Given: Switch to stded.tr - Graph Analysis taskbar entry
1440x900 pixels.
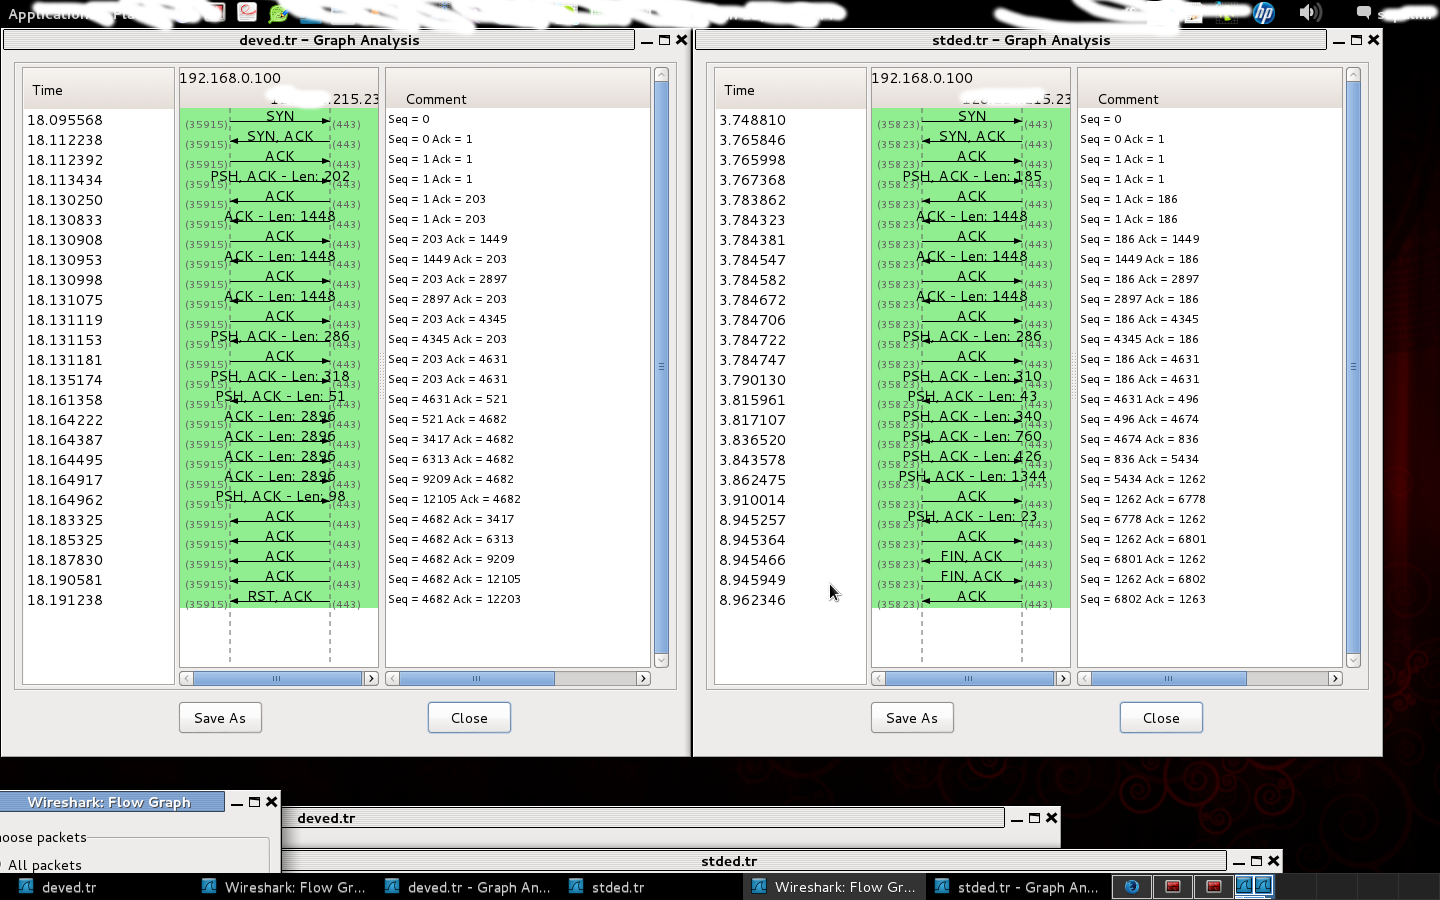Looking at the screenshot, I should tap(1017, 887).
